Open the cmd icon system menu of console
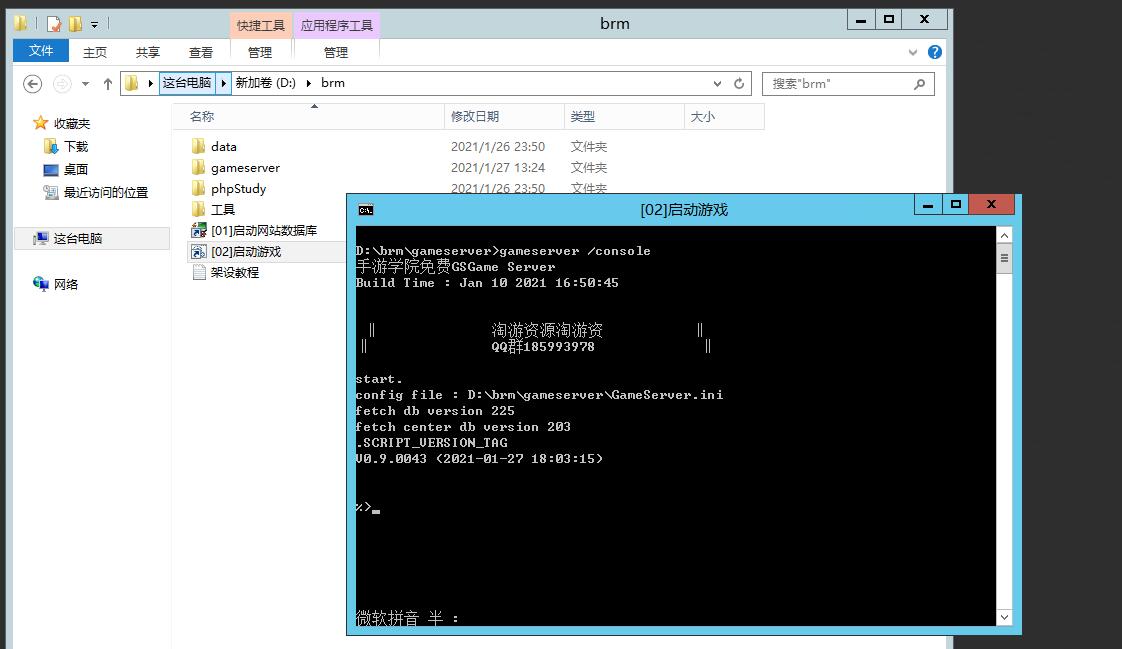Viewport: 1122px width, 649px height. tap(366, 210)
